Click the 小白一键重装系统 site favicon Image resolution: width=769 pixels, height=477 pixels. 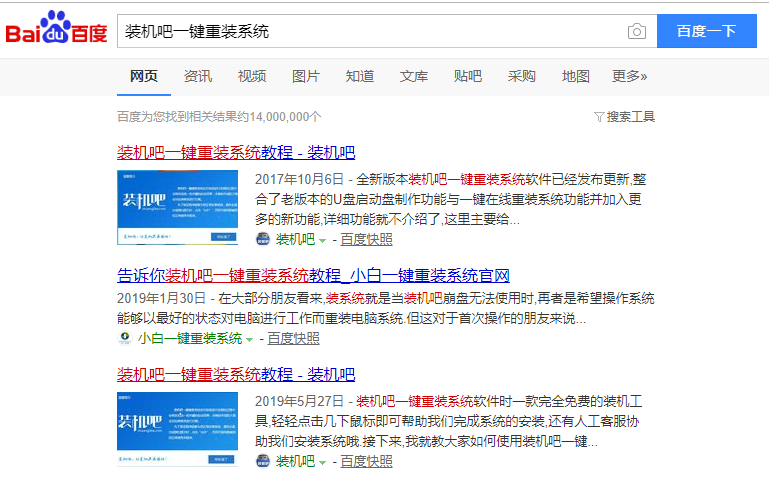[125, 339]
